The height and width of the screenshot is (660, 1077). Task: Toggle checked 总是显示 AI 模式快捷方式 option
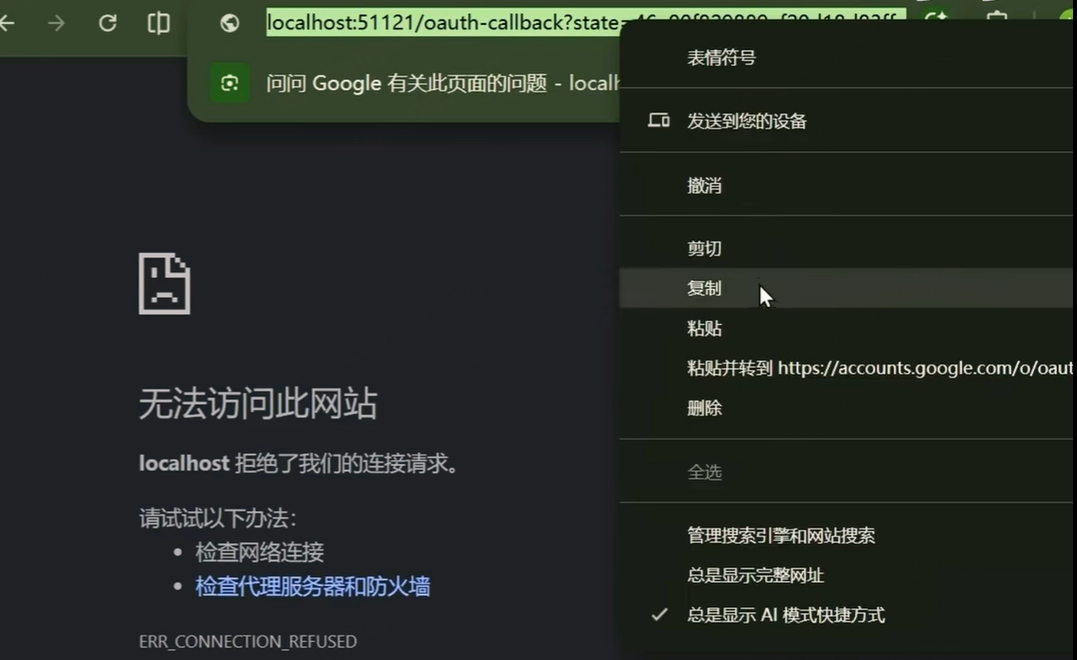coord(846,615)
